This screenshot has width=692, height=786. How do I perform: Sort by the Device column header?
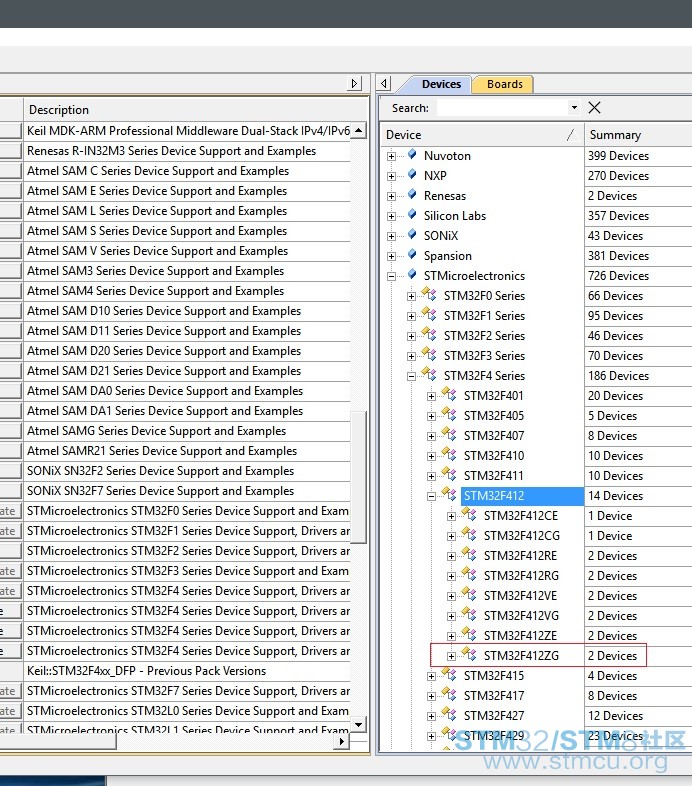click(482, 135)
